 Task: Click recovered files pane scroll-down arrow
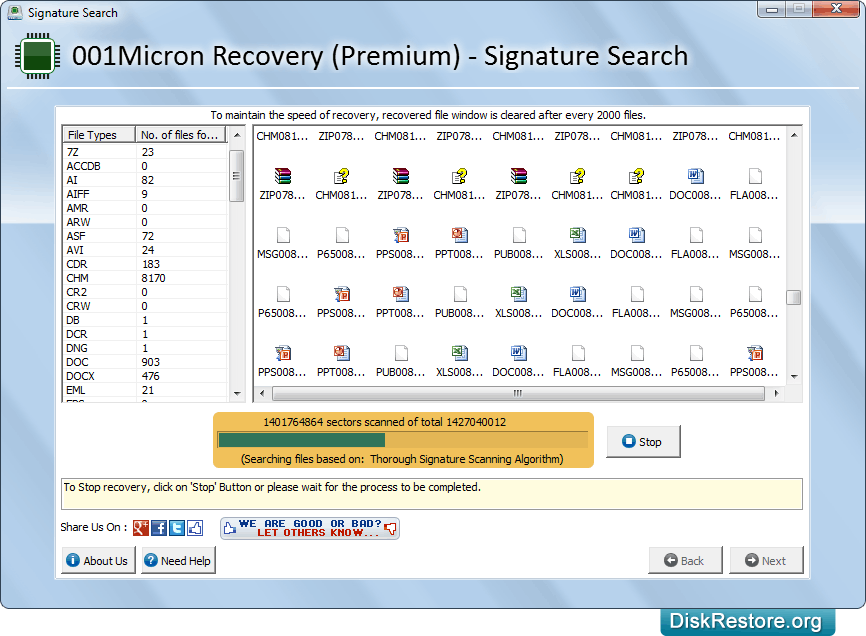pyautogui.click(x=794, y=377)
